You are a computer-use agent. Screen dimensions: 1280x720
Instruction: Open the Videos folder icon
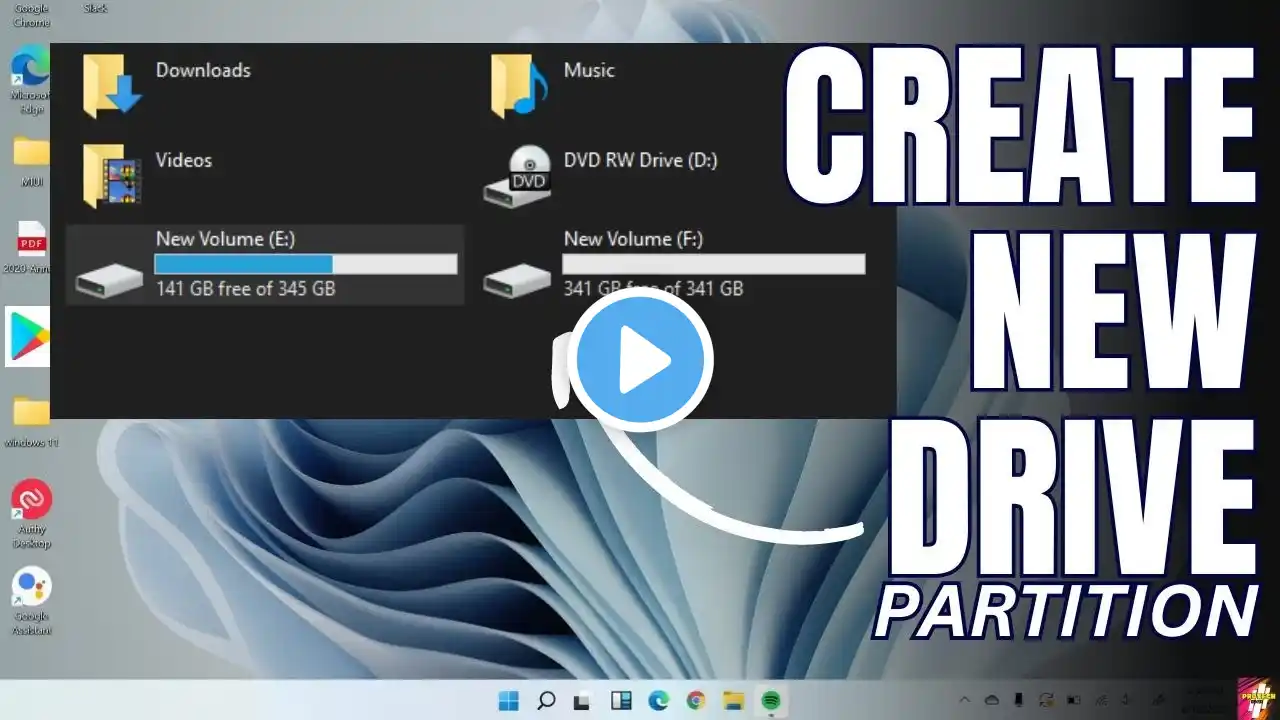(111, 175)
